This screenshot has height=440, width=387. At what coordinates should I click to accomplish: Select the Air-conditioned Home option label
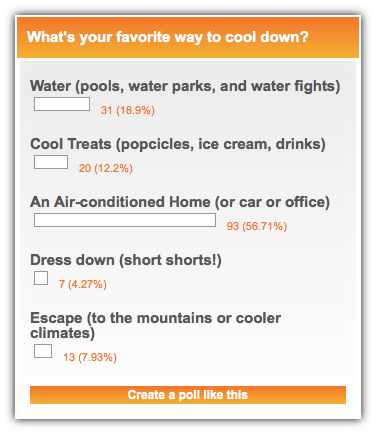[180, 202]
